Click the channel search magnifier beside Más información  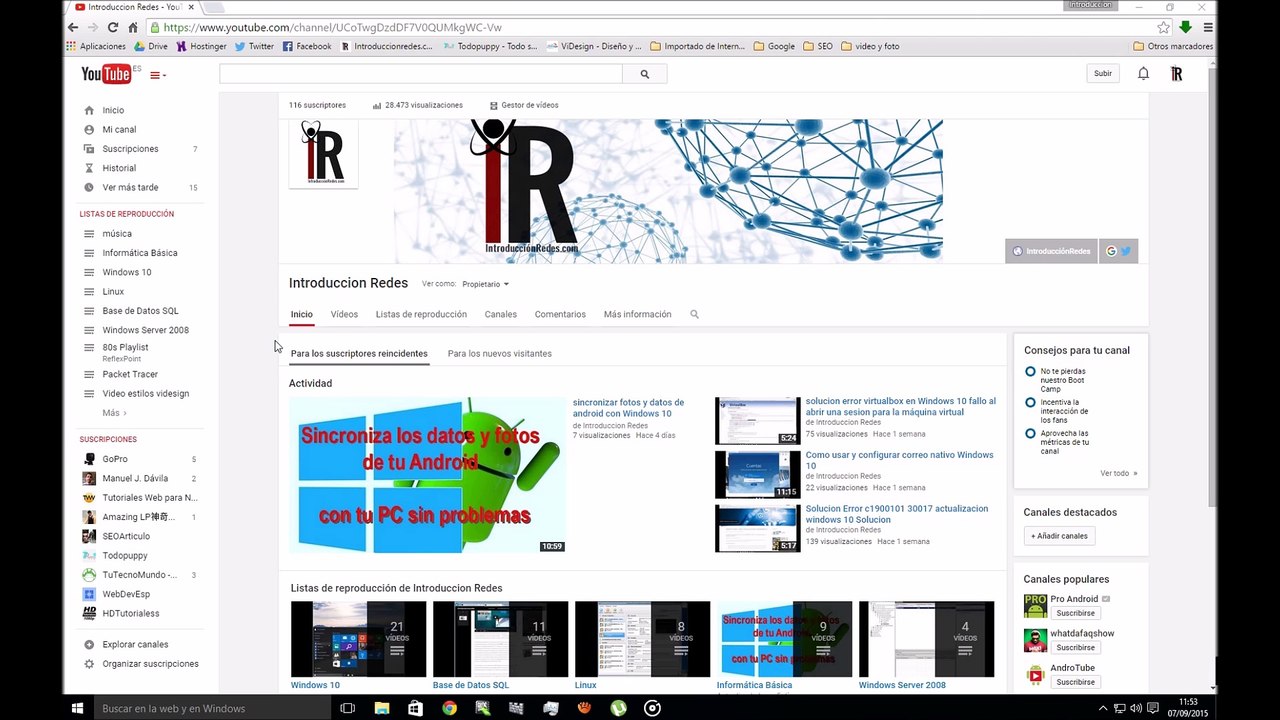coord(694,314)
